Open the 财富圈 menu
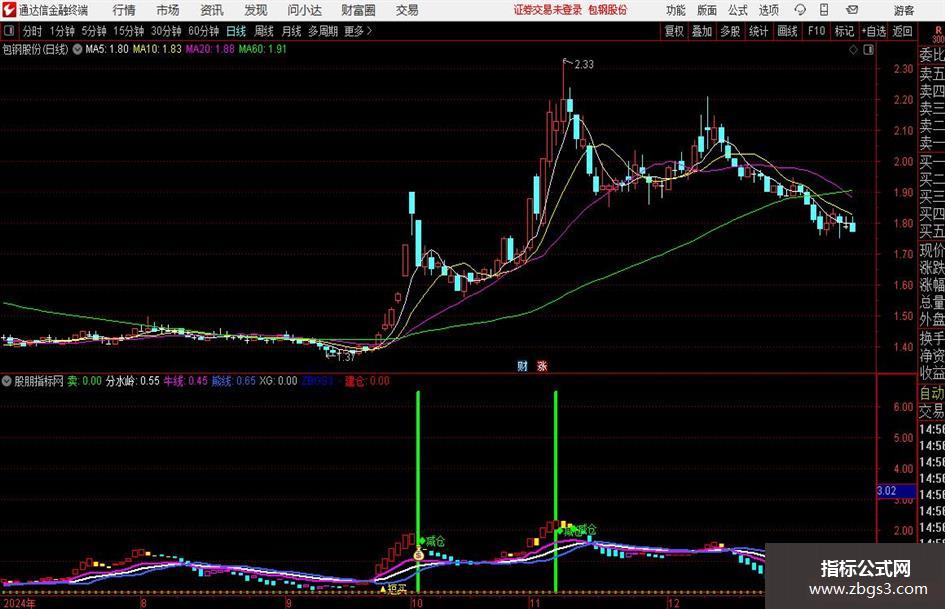Viewport: 945px width, 609px height. (358, 10)
